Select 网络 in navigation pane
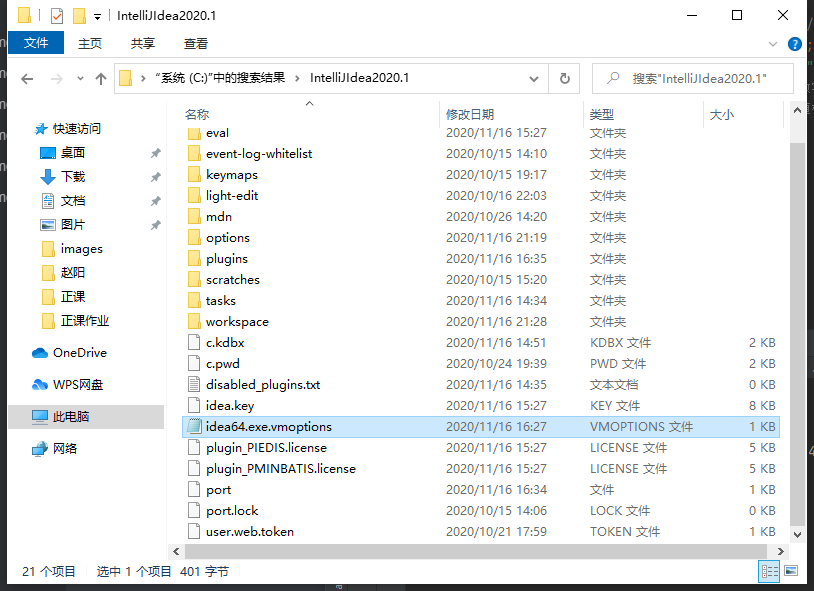The width and height of the screenshot is (814, 591). coord(64,449)
